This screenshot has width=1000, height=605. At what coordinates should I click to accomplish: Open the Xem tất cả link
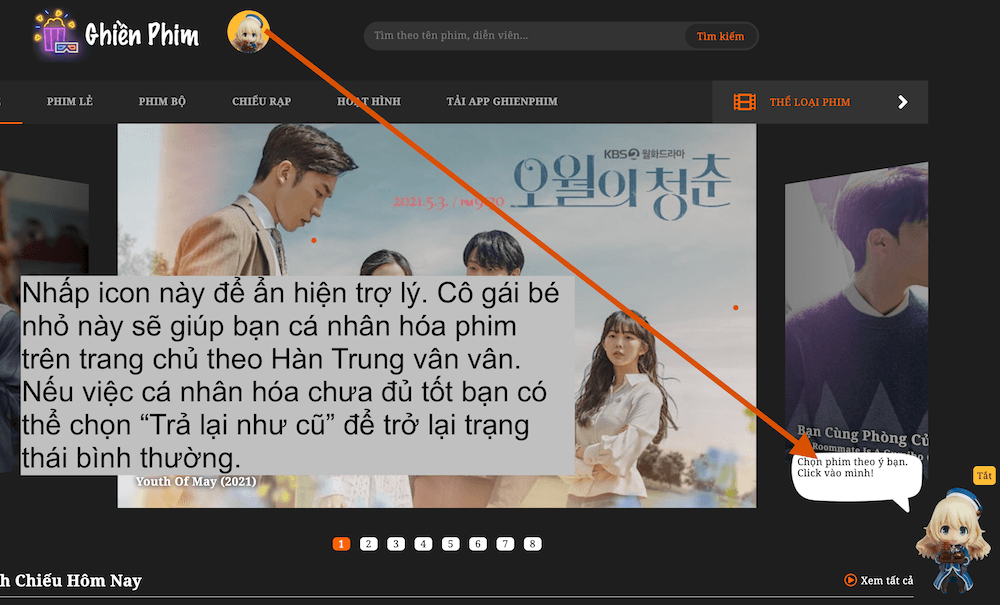[887, 580]
